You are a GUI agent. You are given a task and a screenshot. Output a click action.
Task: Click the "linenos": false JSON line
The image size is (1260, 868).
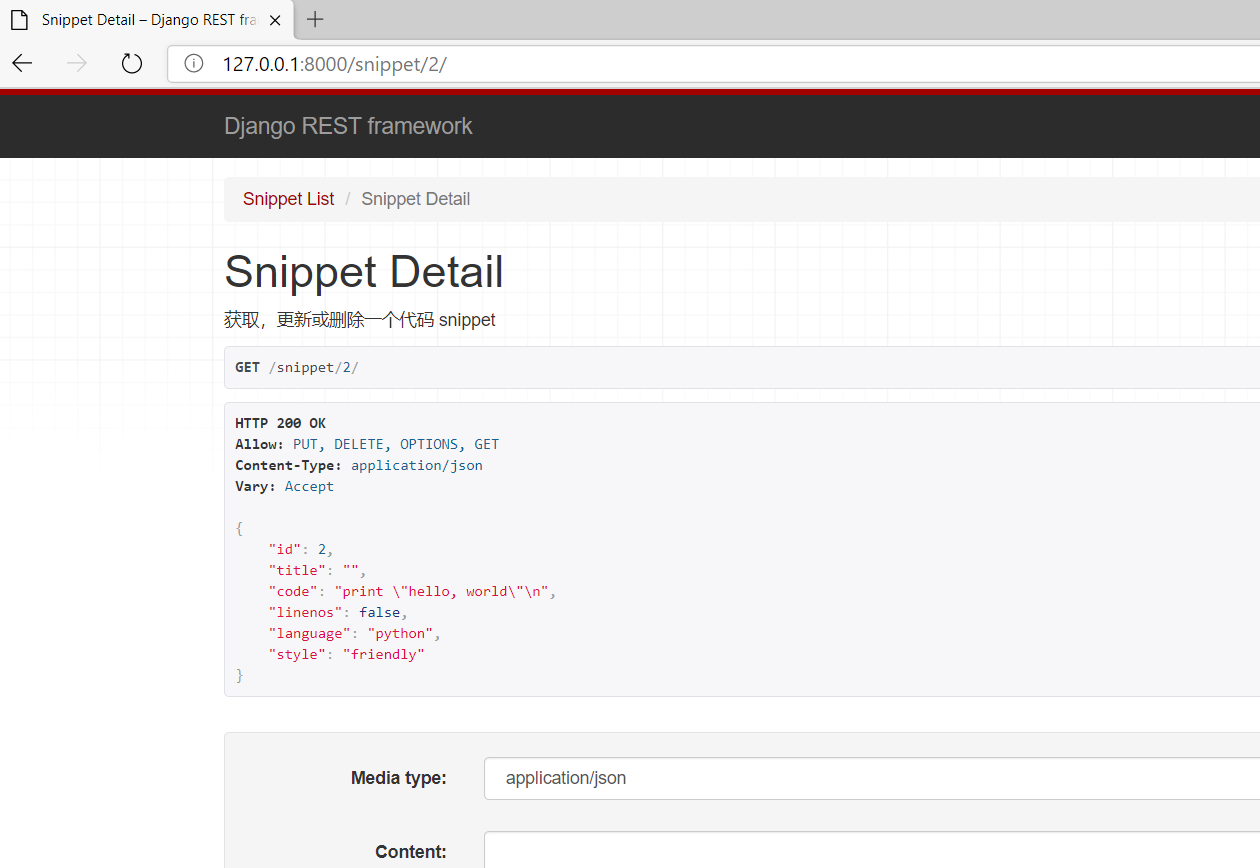point(338,612)
